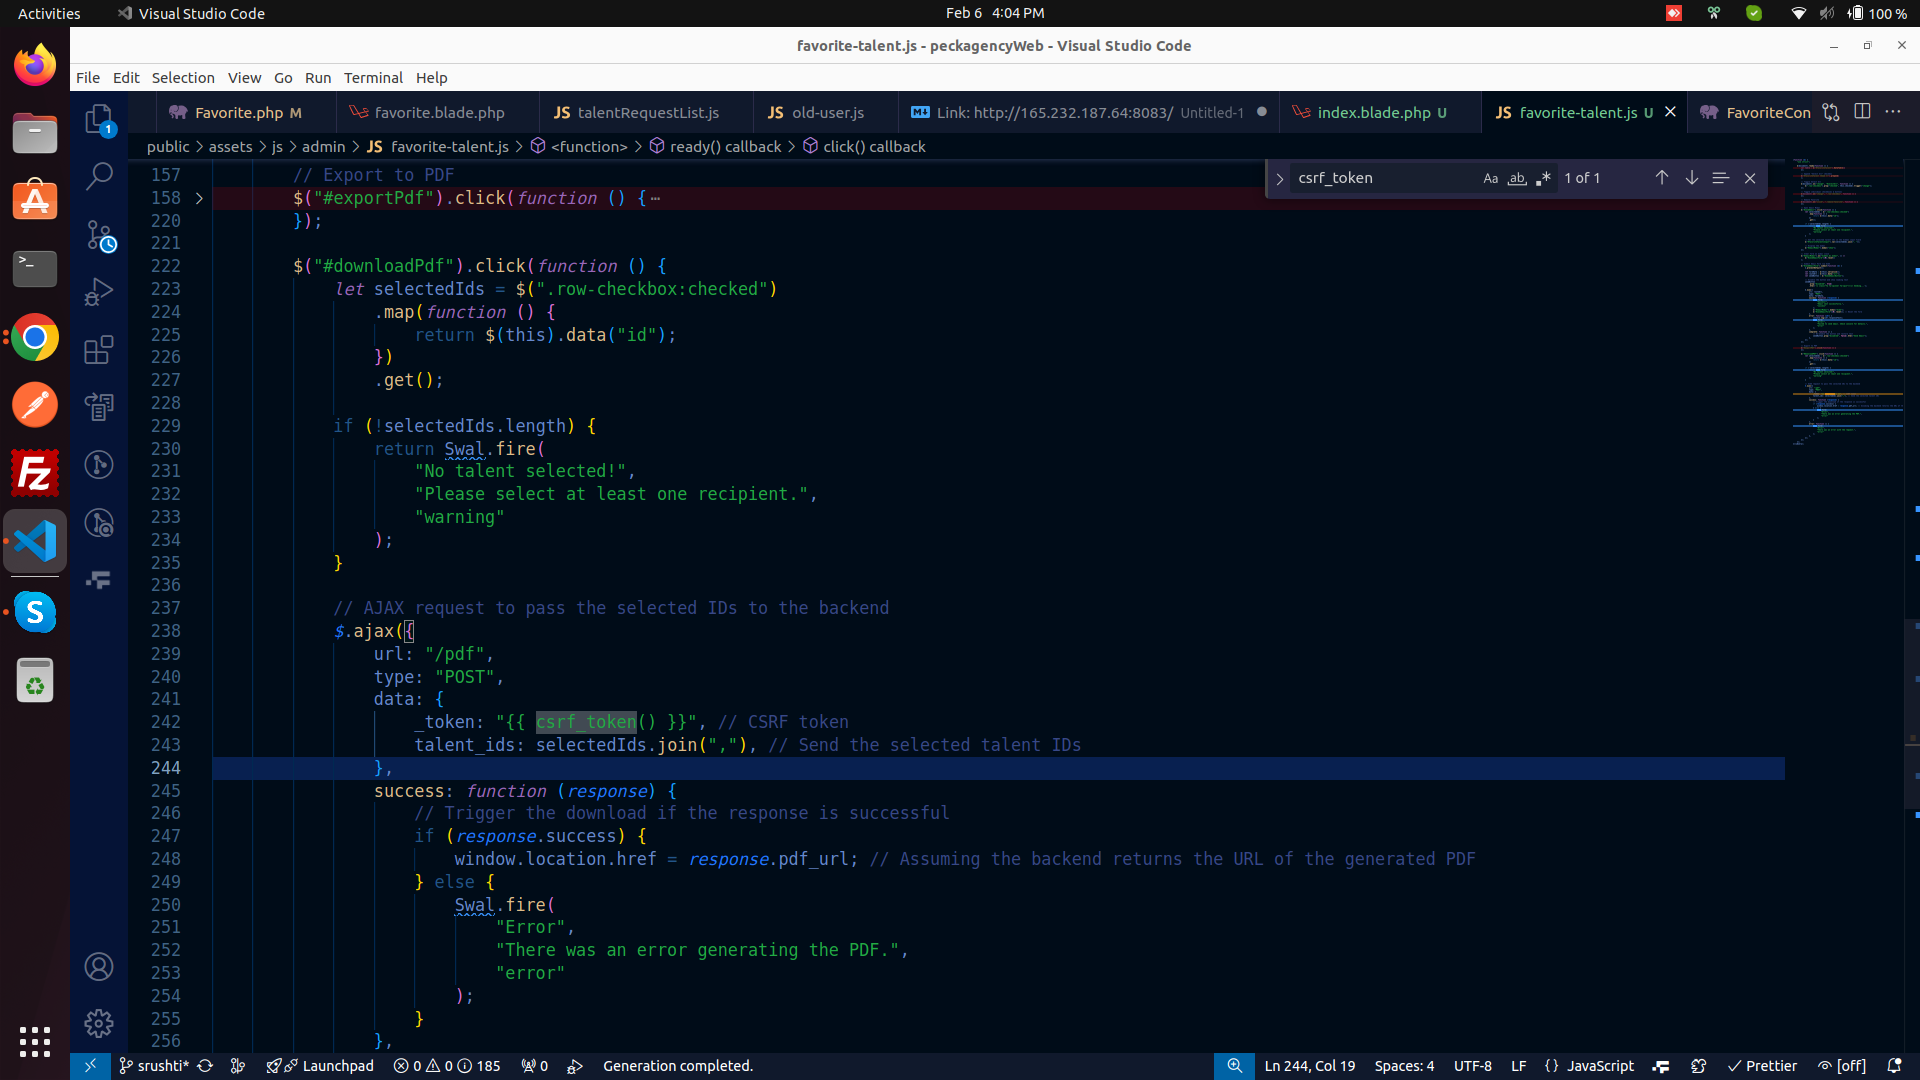This screenshot has height=1080, width=1920.
Task: Open the Terminal menu
Action: 372,78
